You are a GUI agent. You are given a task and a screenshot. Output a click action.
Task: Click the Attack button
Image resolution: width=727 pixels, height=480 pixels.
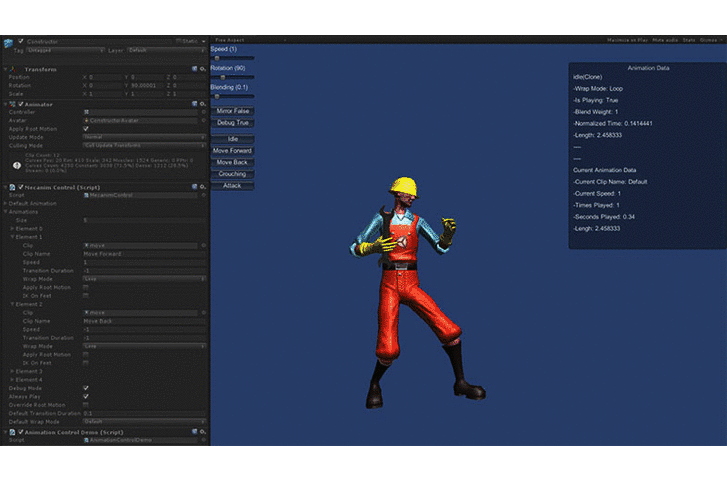[x=232, y=186]
